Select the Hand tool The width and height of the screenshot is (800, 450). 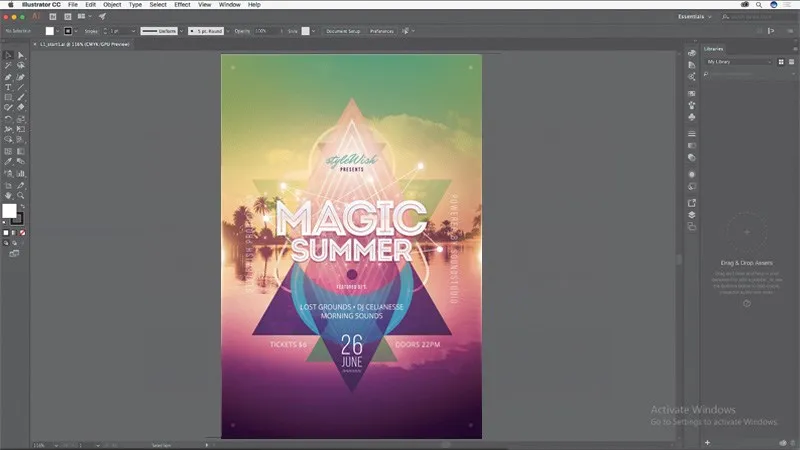tap(8, 195)
